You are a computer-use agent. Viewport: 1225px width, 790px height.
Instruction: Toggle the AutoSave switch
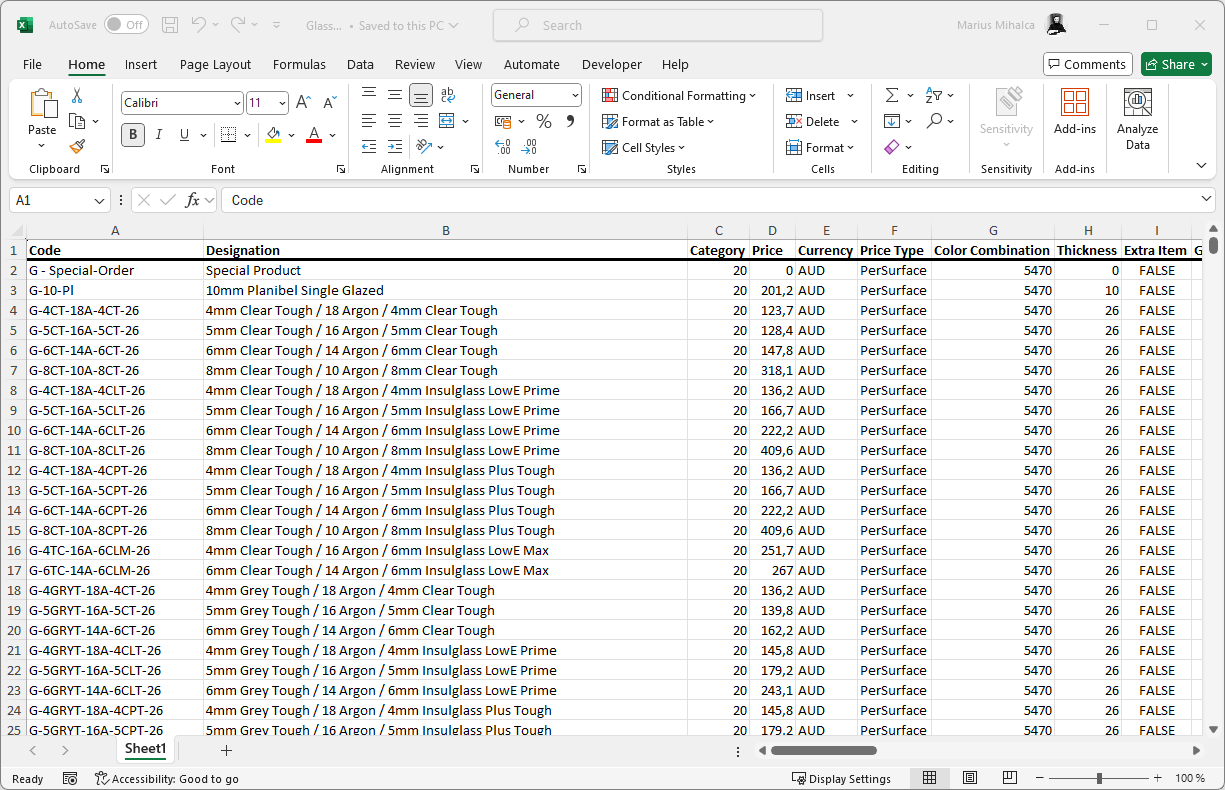coord(126,25)
